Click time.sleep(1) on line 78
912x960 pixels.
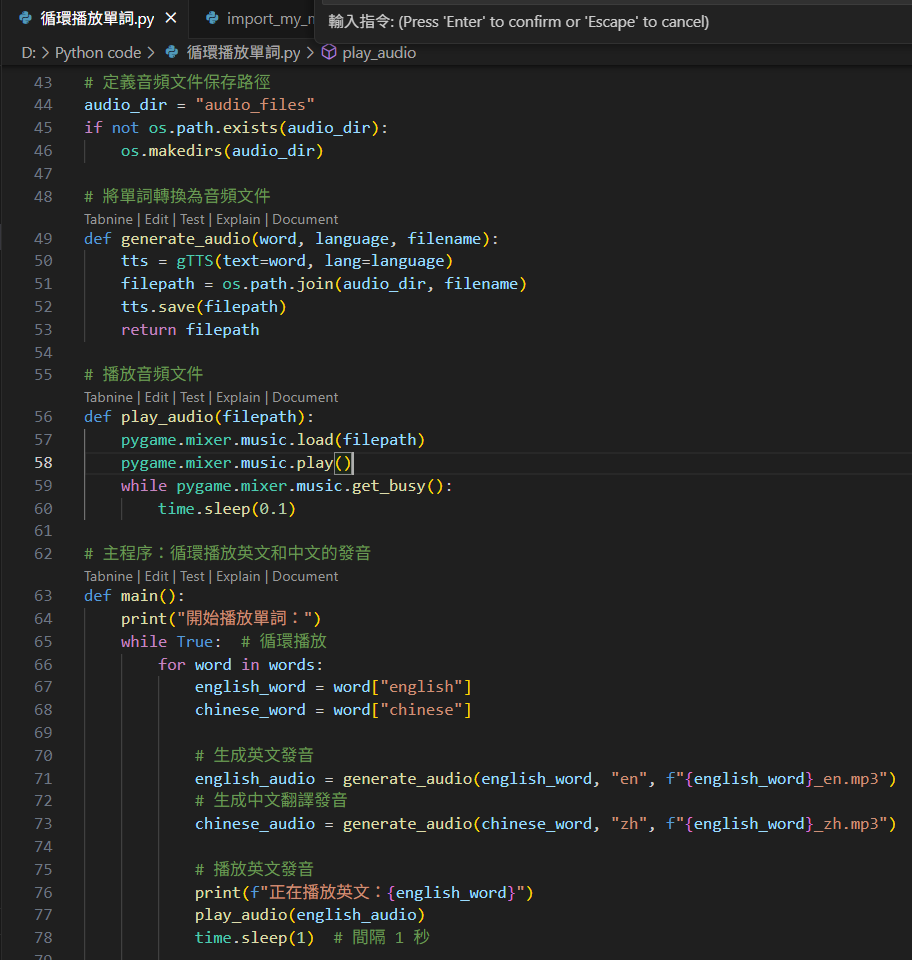(255, 938)
